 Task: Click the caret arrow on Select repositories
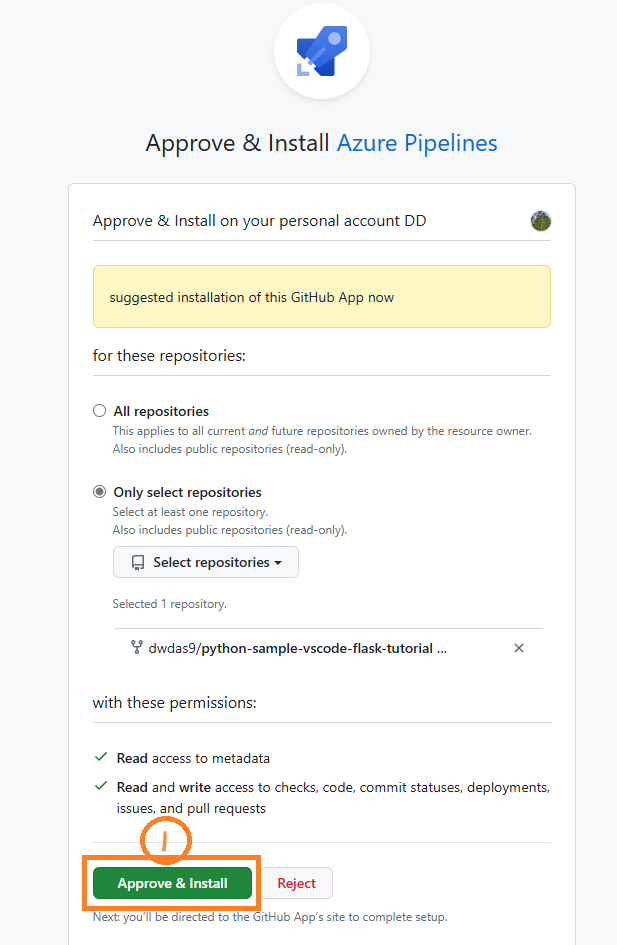pyautogui.click(x=278, y=563)
